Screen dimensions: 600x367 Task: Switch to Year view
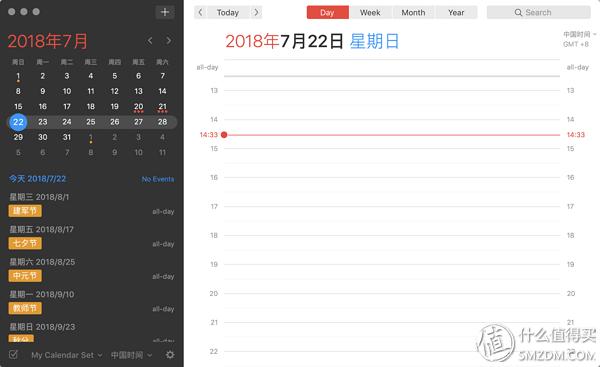pos(456,13)
